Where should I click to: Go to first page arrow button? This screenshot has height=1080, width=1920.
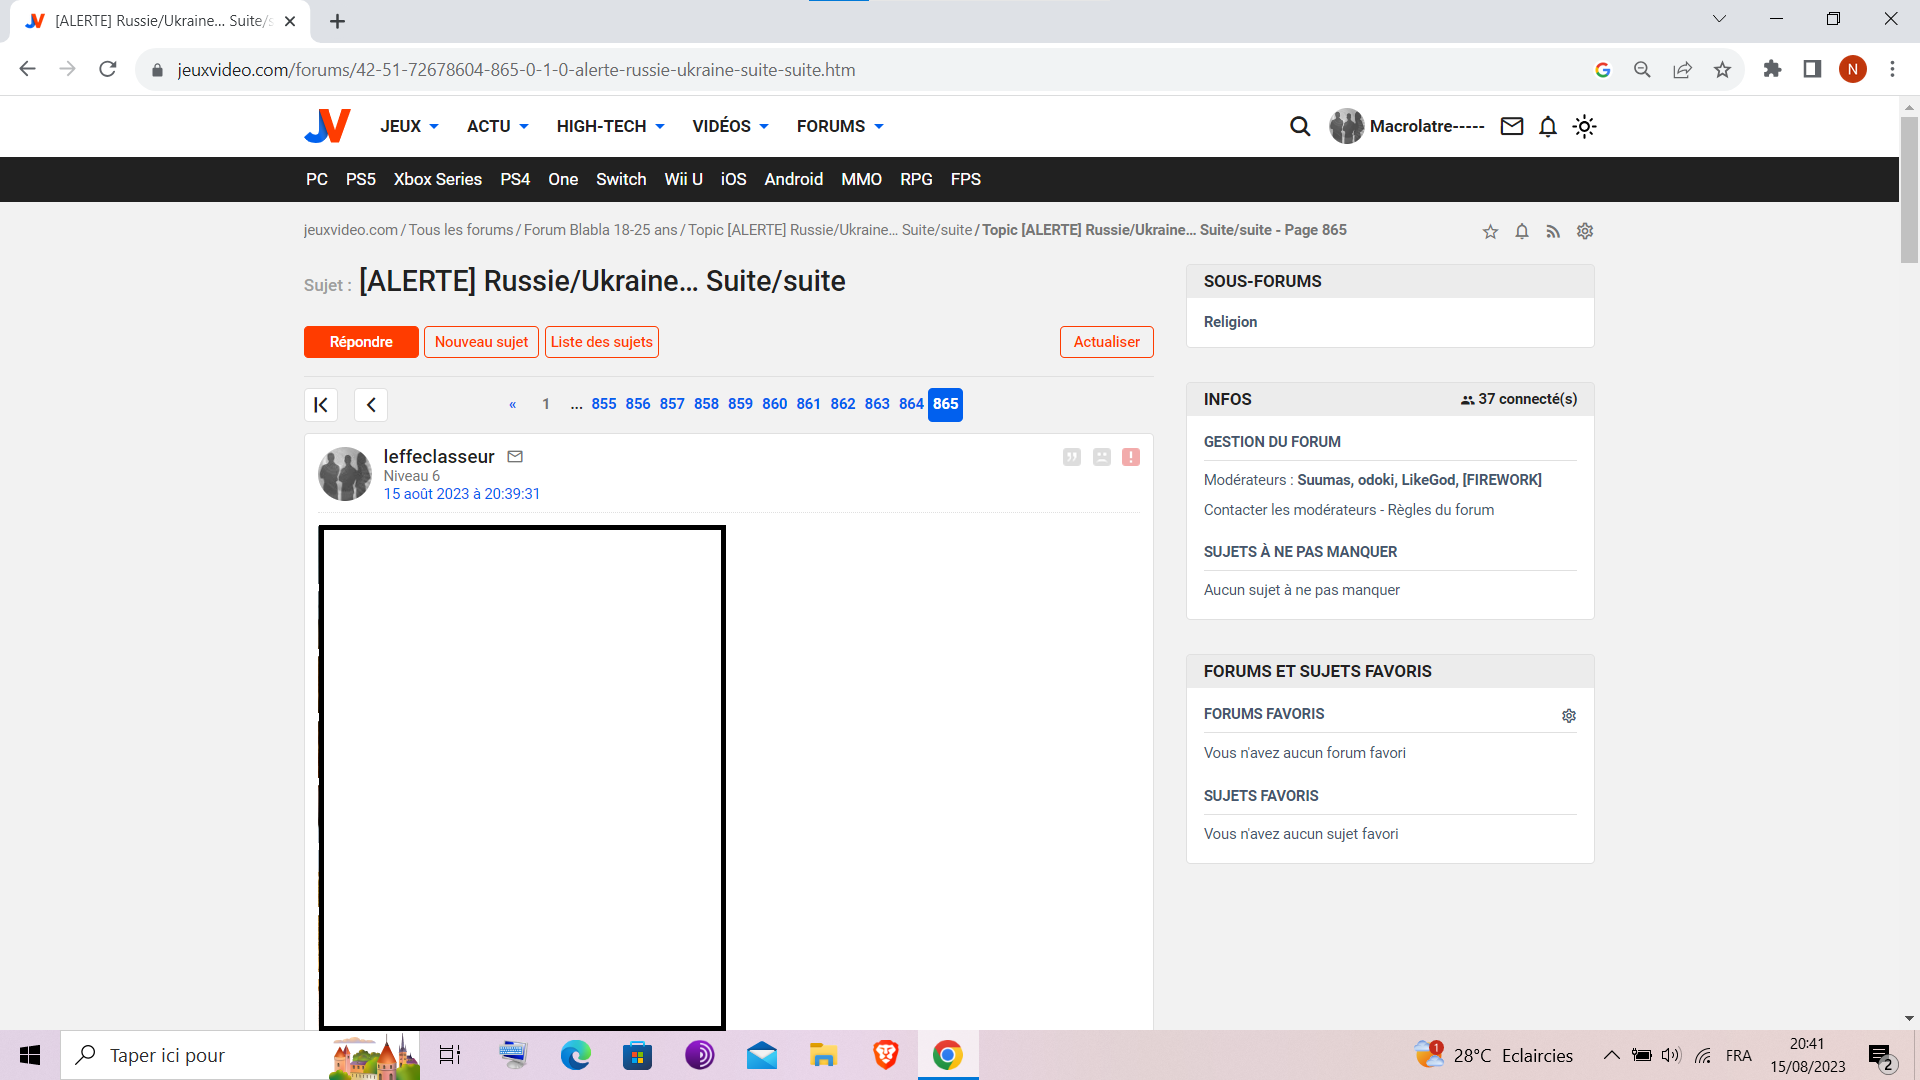point(321,404)
